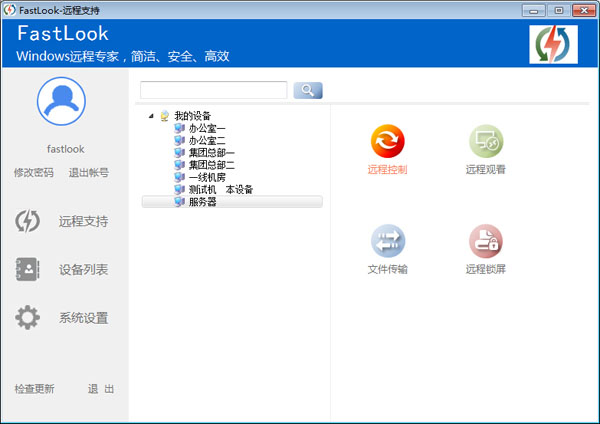Click 退出 exit link at bottom

coord(101,389)
